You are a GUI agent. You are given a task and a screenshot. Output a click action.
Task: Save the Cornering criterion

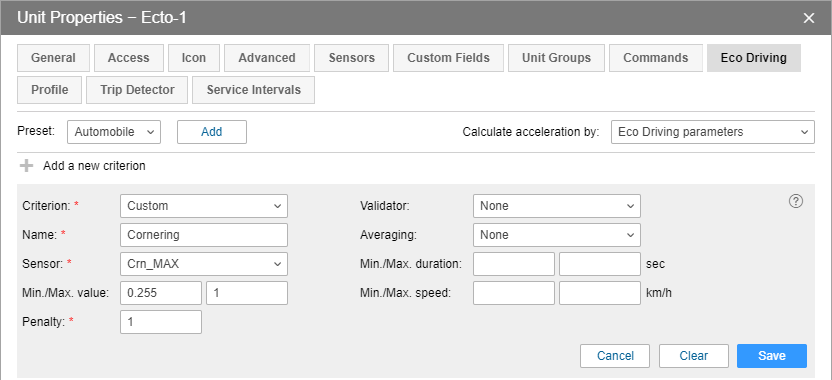[772, 356]
